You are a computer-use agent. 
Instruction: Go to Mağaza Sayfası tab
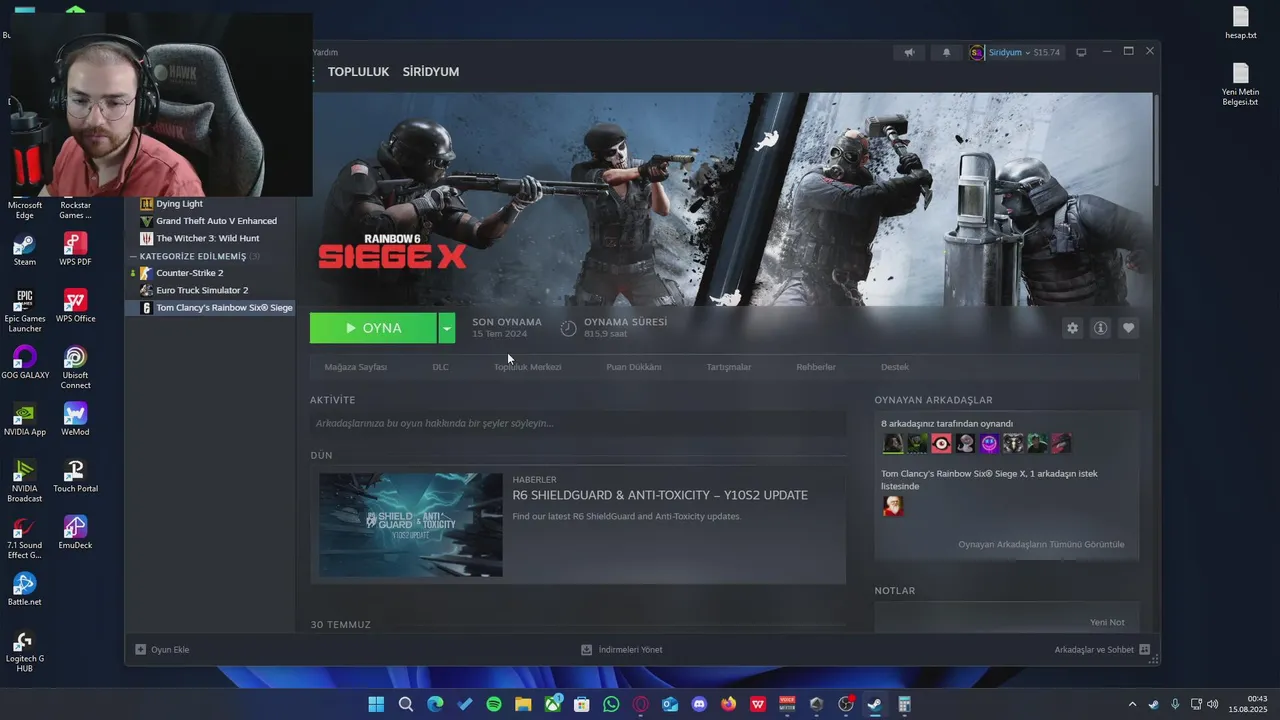355,367
